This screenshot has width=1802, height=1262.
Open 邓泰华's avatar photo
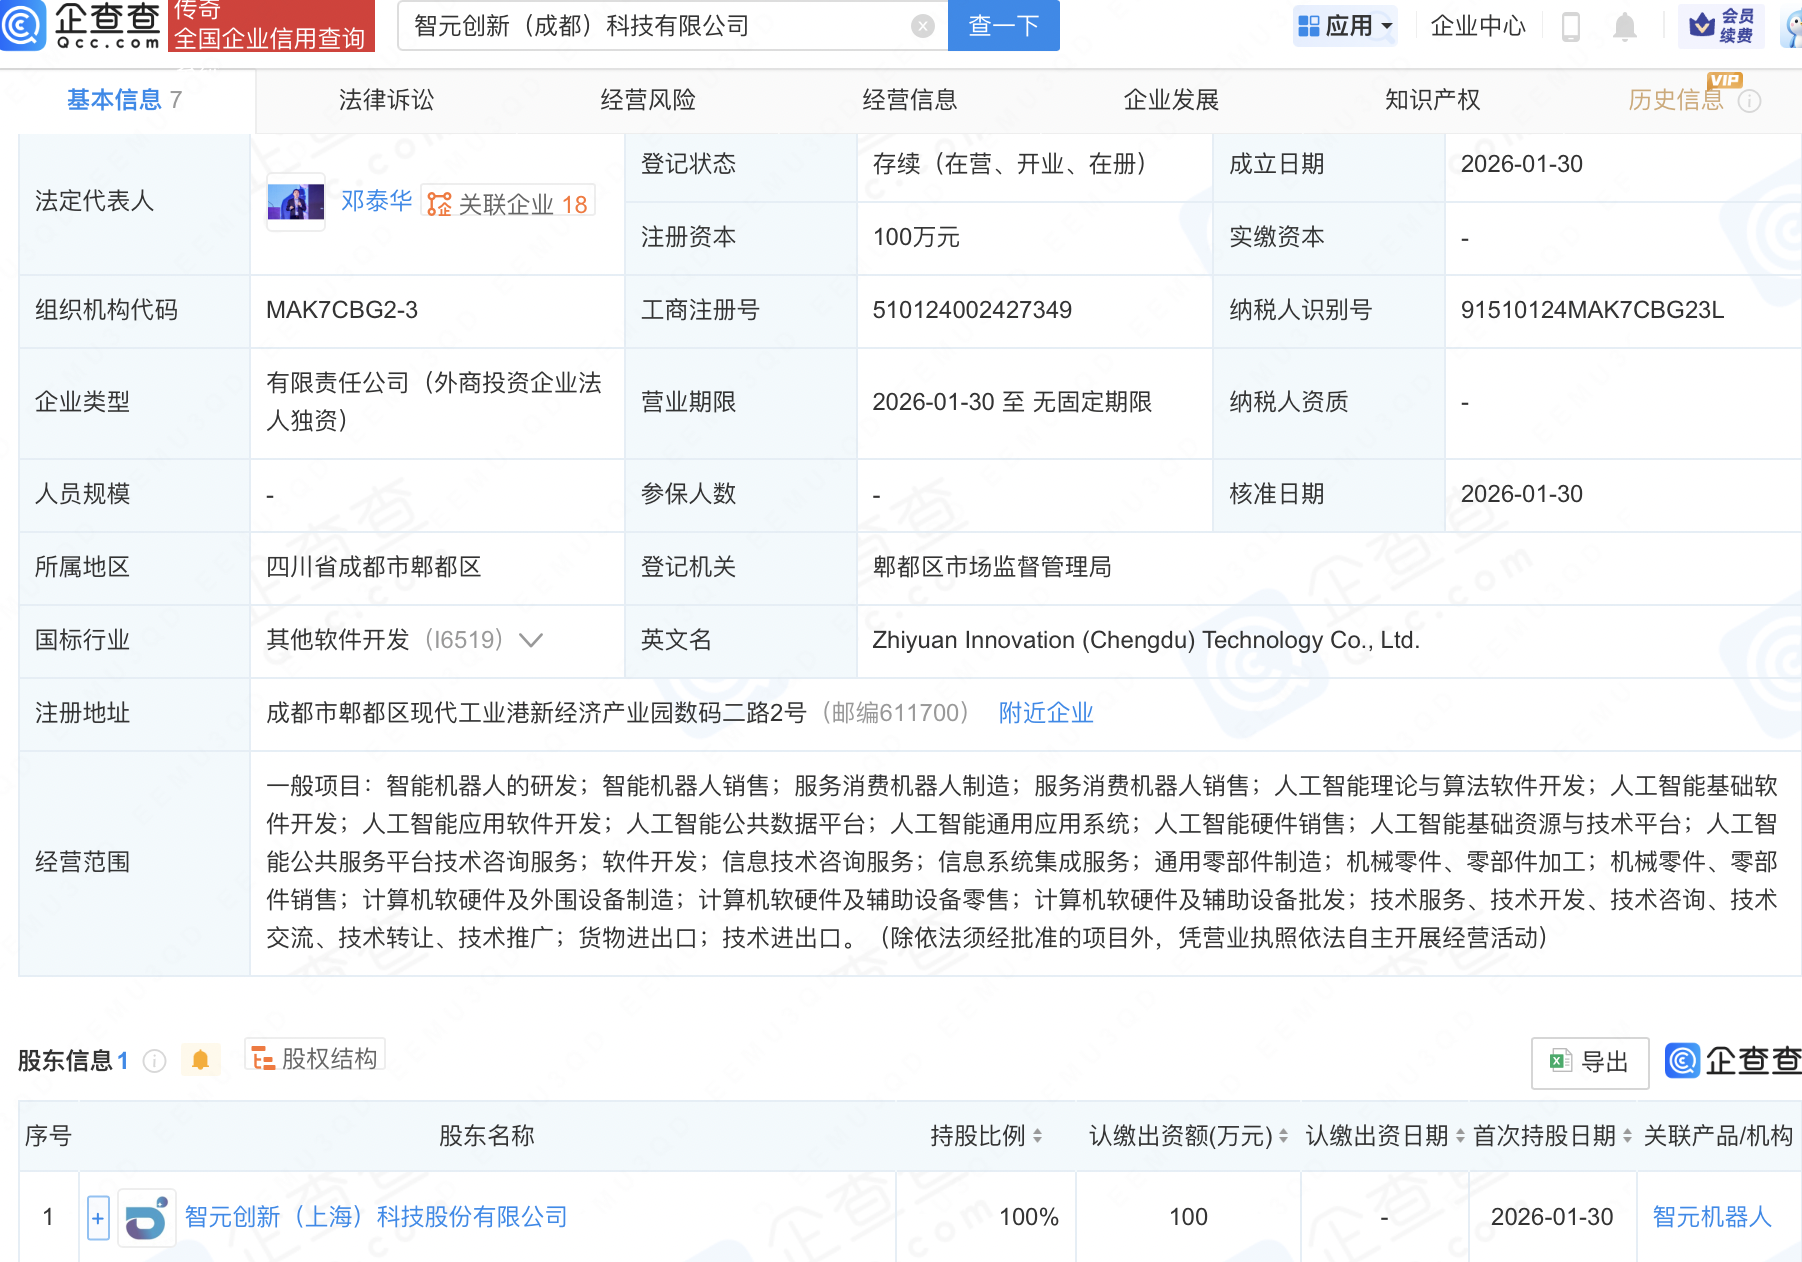[x=295, y=202]
